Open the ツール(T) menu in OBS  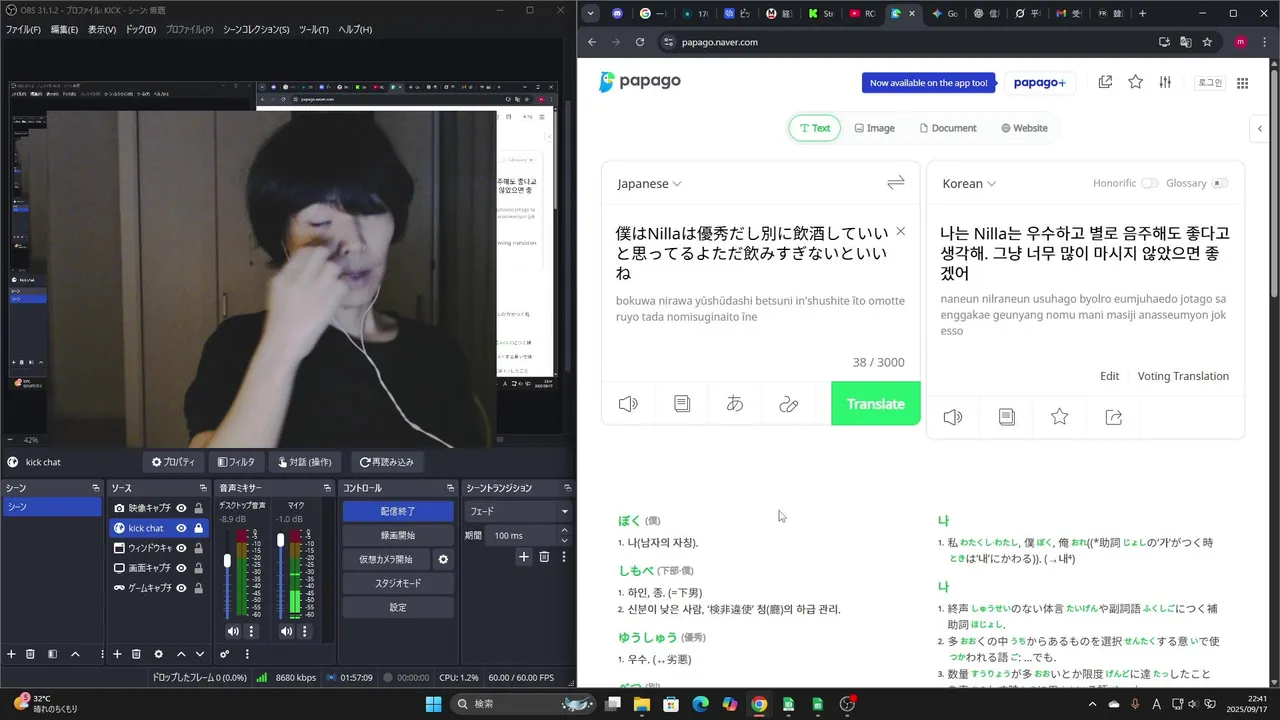click(x=312, y=29)
